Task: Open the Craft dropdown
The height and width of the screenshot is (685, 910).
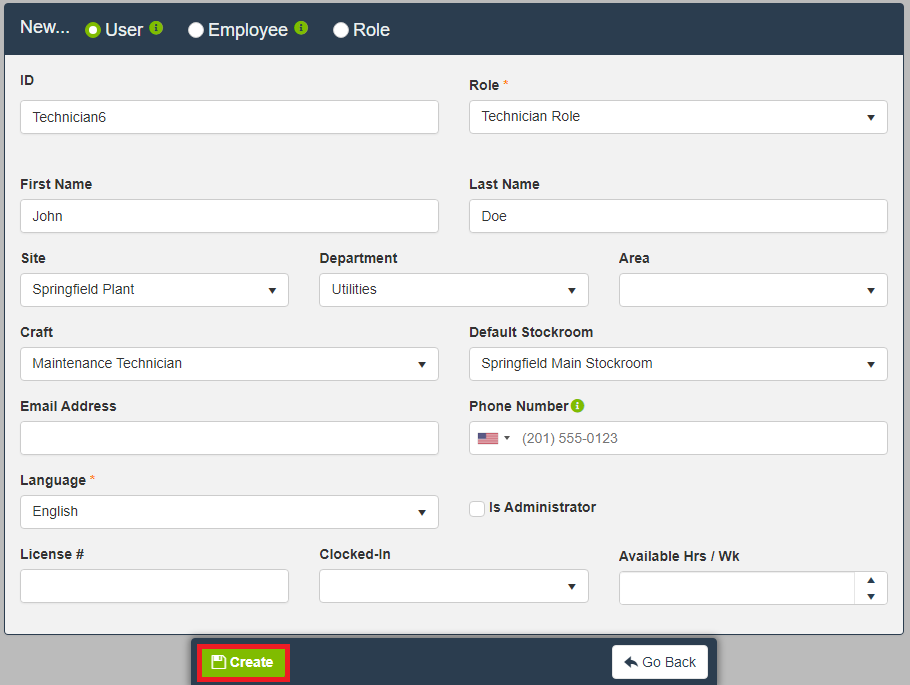Action: point(229,364)
